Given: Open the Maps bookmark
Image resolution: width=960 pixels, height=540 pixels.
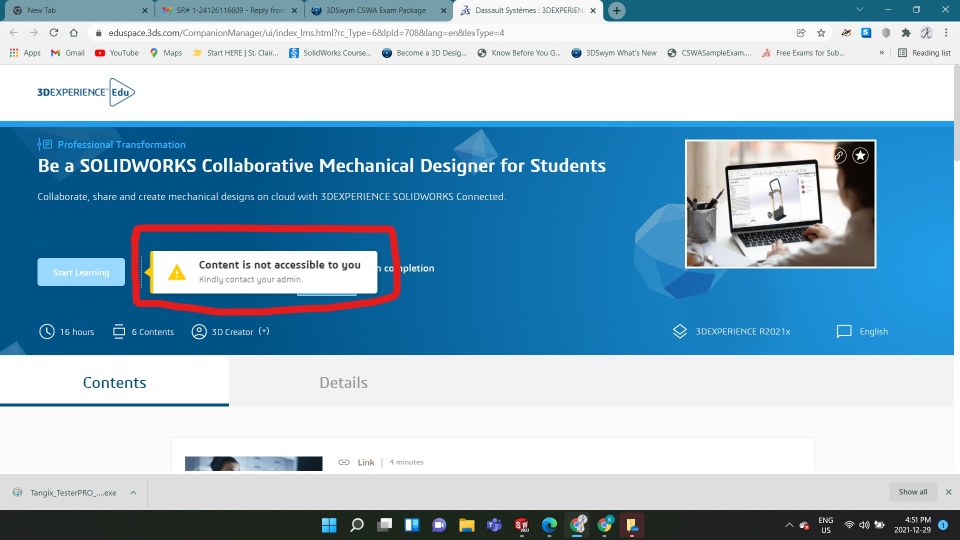Looking at the screenshot, I should (x=166, y=53).
